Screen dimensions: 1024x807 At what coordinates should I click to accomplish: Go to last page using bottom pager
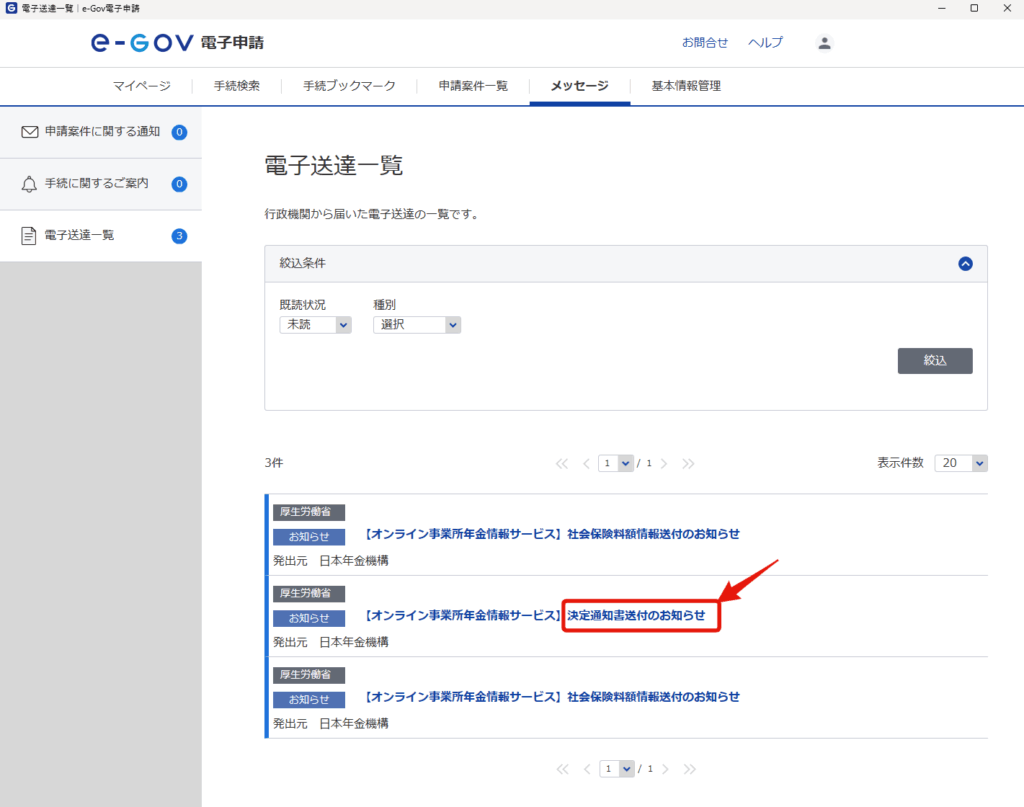[x=689, y=769]
